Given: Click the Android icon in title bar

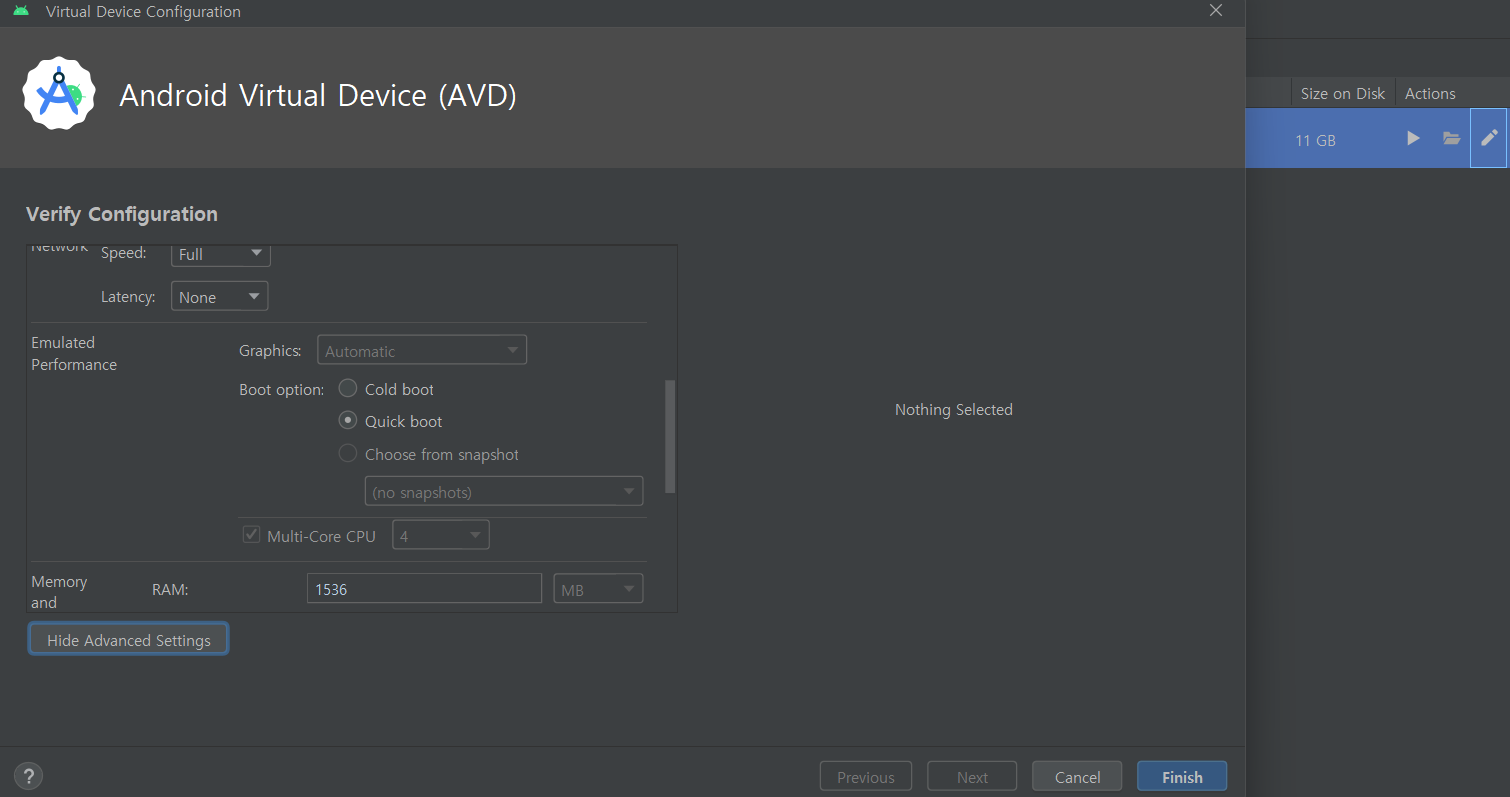Looking at the screenshot, I should [x=21, y=11].
